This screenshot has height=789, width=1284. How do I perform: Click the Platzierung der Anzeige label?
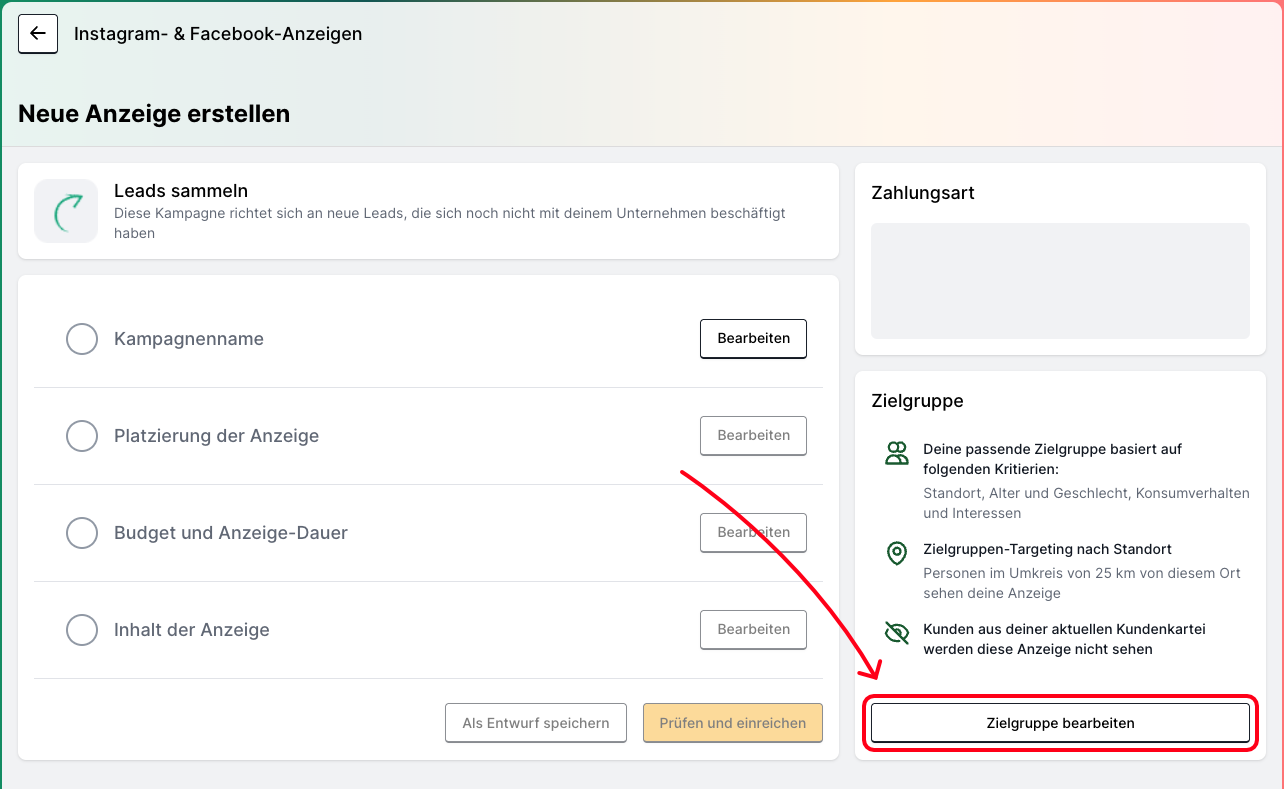pyautogui.click(x=217, y=436)
